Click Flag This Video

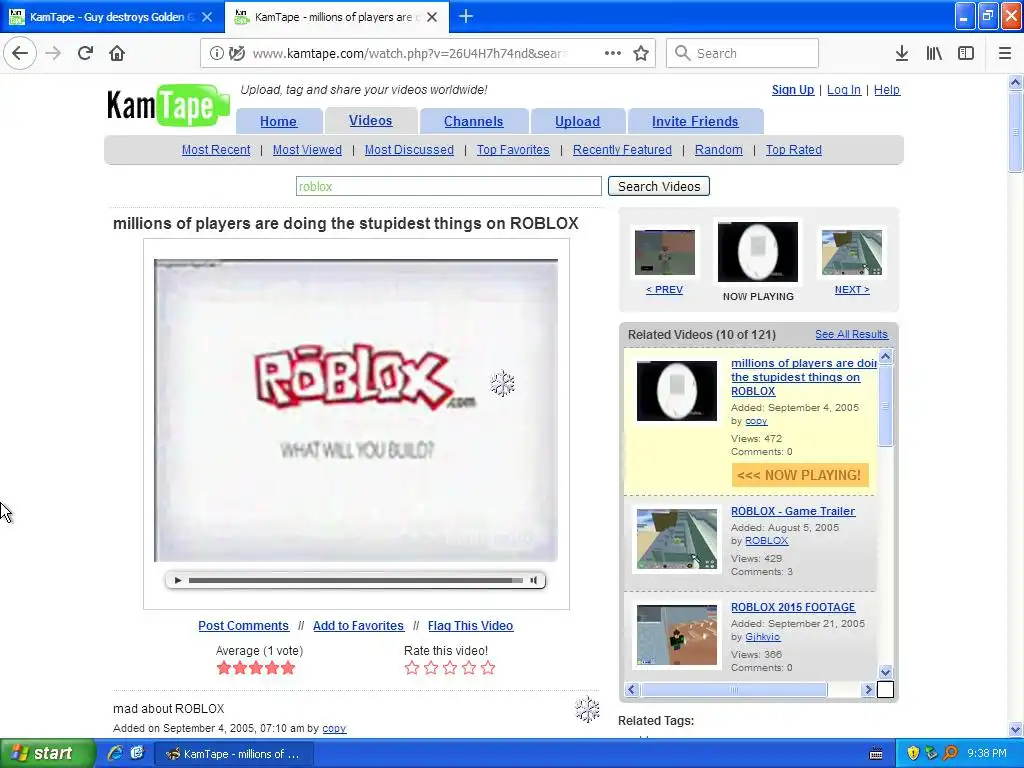(x=470, y=626)
